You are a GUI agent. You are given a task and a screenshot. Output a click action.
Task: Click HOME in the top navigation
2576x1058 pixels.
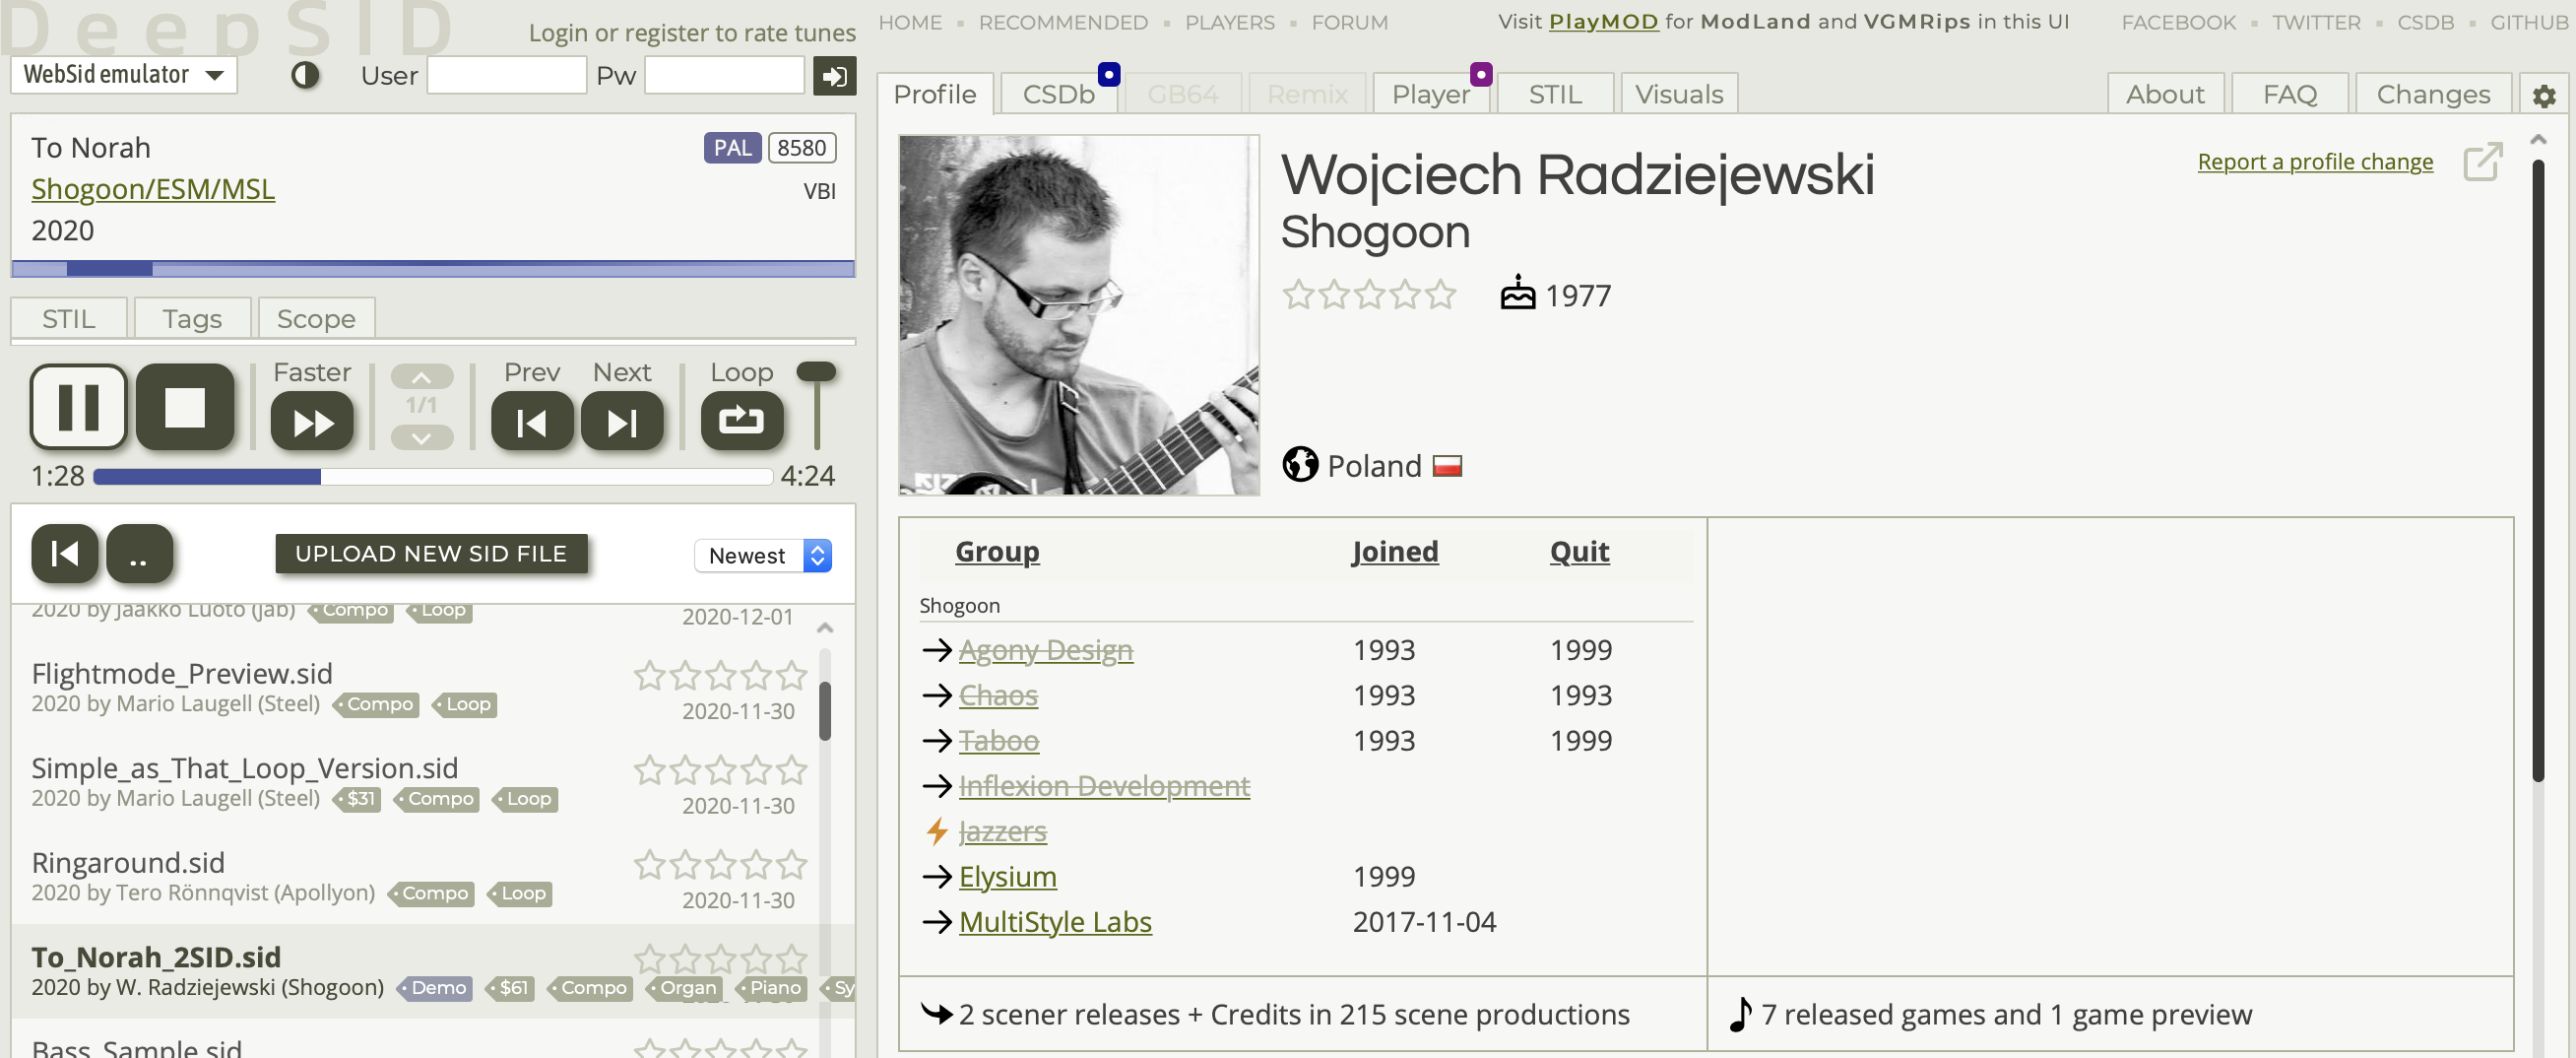click(910, 22)
